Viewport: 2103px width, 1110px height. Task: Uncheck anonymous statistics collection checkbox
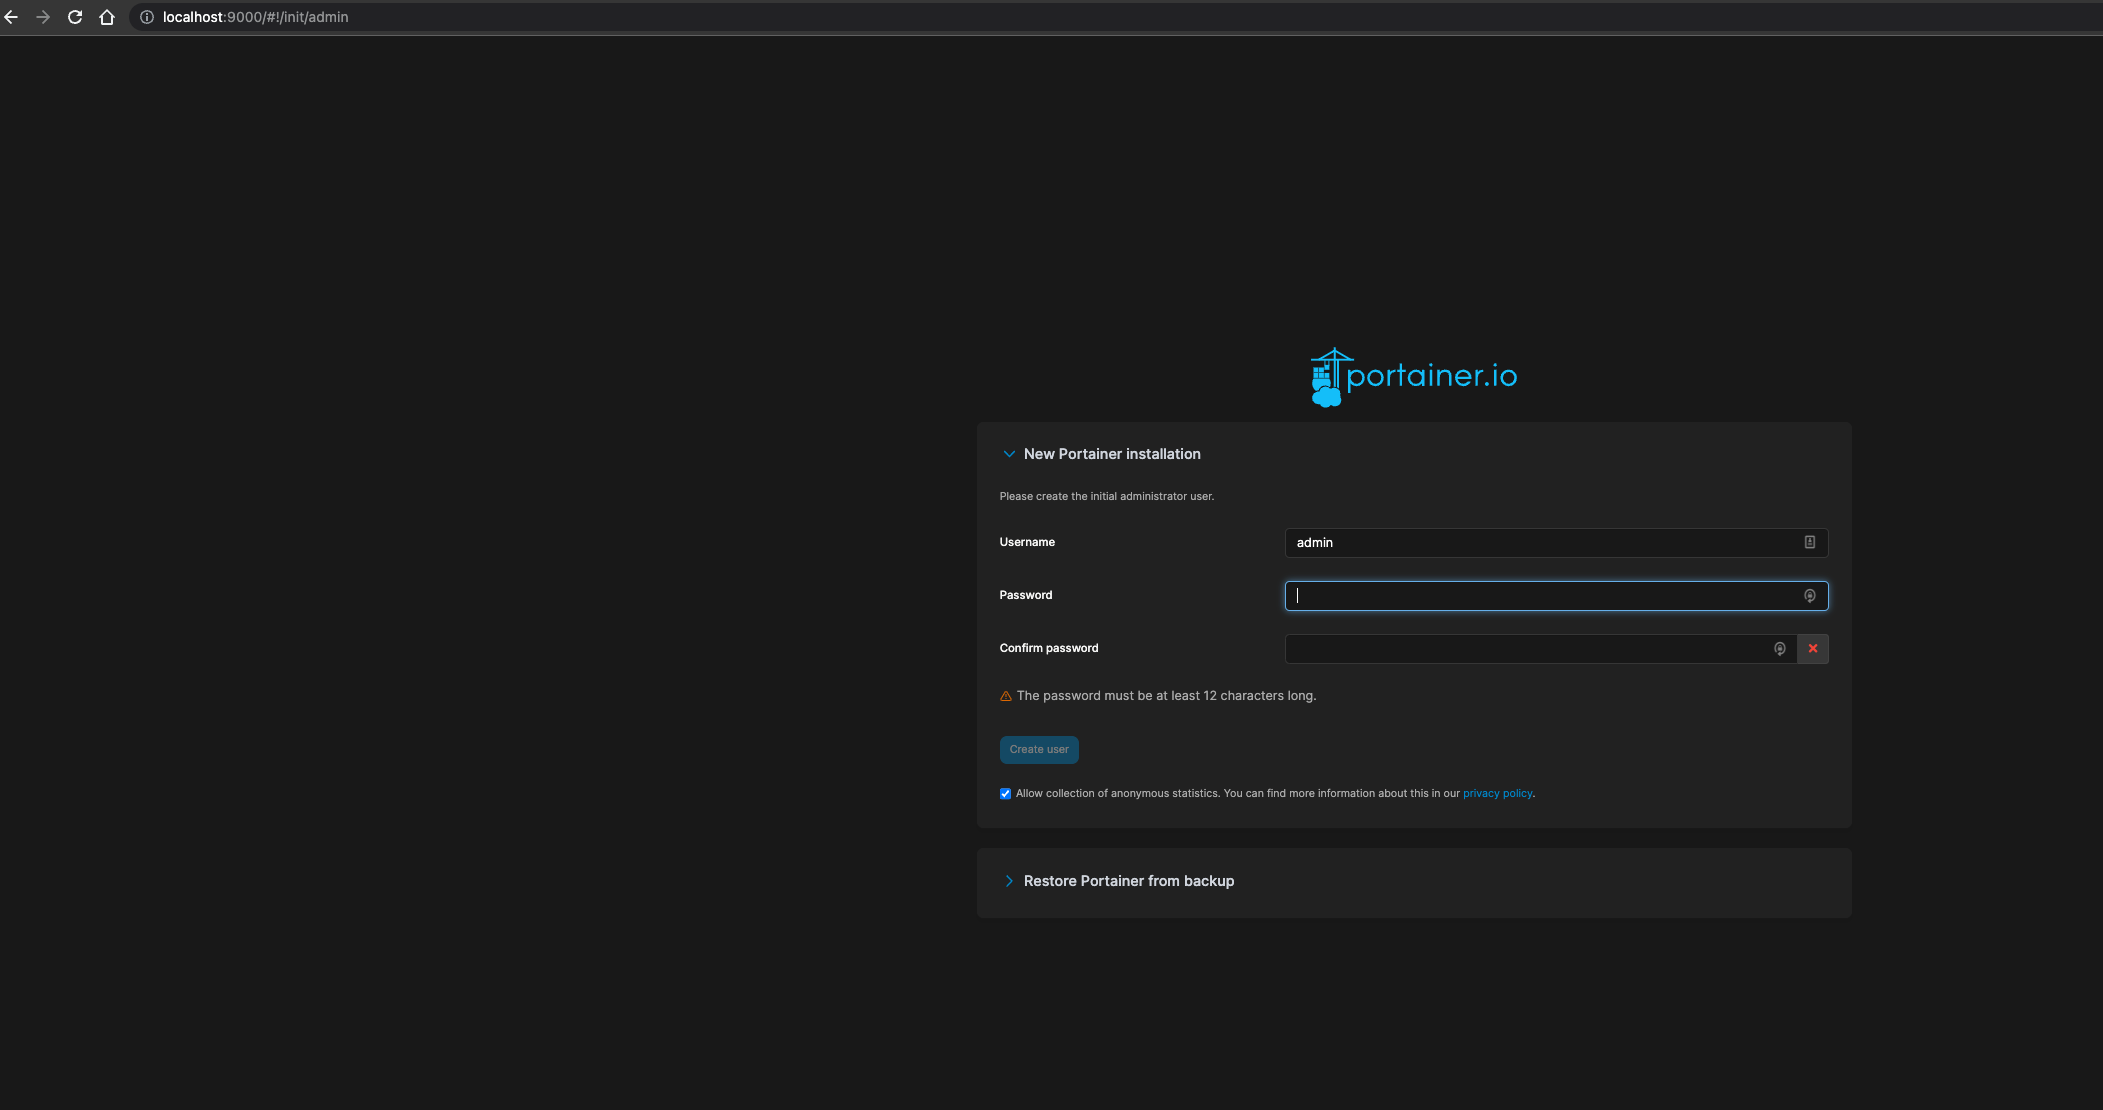(1005, 794)
